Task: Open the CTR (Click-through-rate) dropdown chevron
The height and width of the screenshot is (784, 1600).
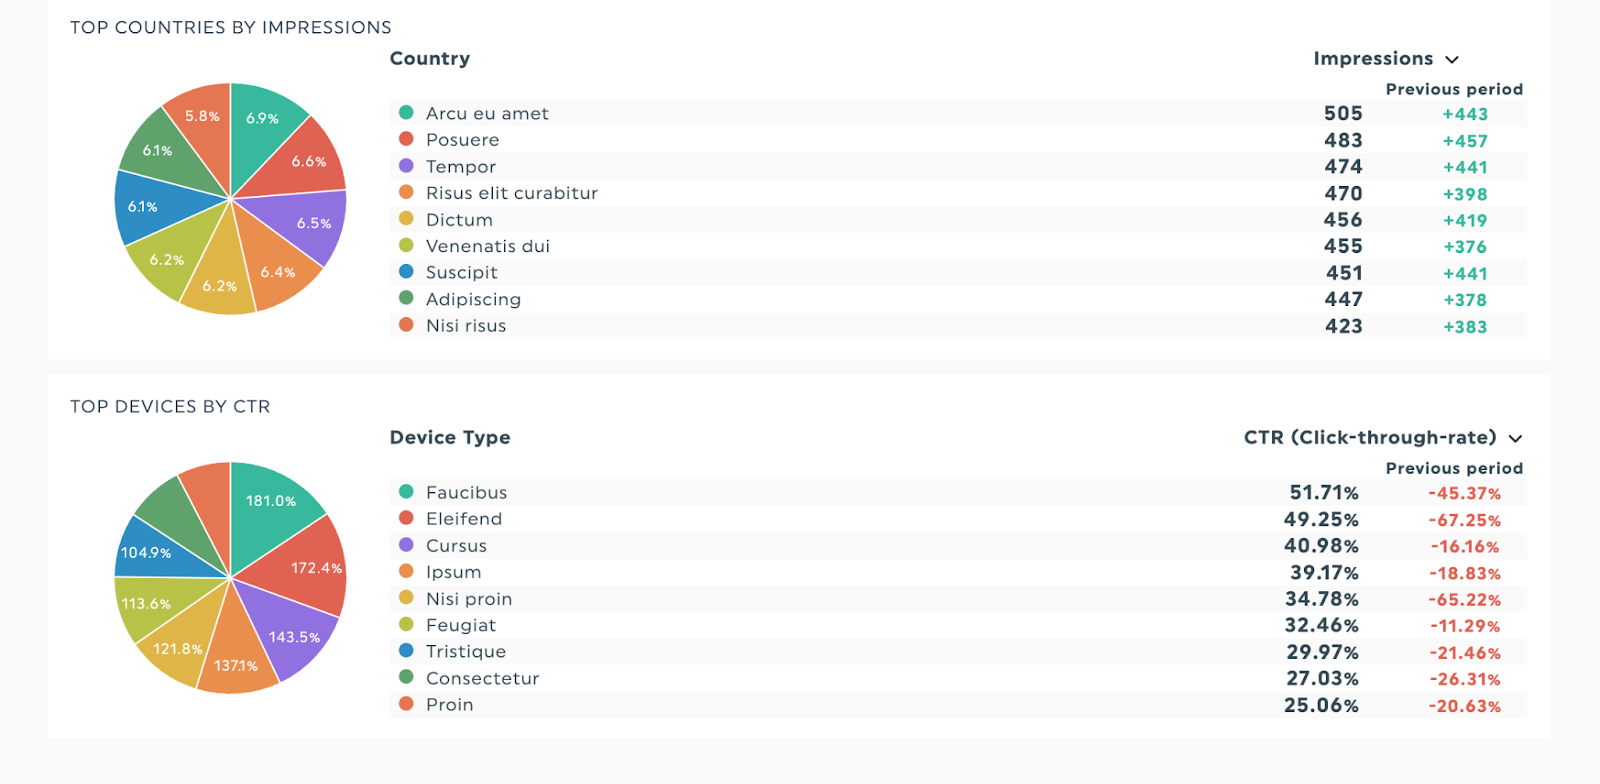Action: pyautogui.click(x=1515, y=439)
